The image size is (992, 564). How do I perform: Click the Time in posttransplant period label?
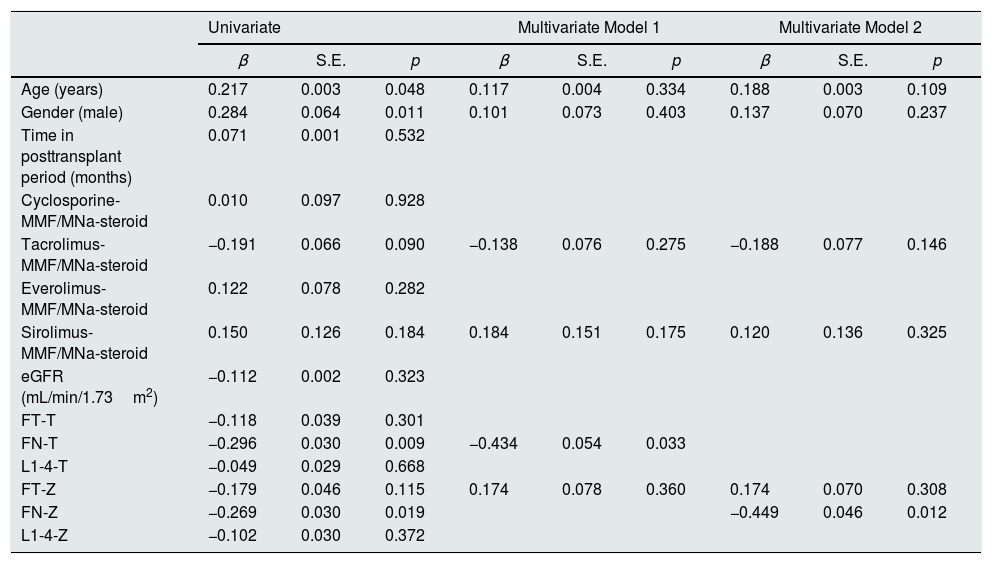pos(77,156)
